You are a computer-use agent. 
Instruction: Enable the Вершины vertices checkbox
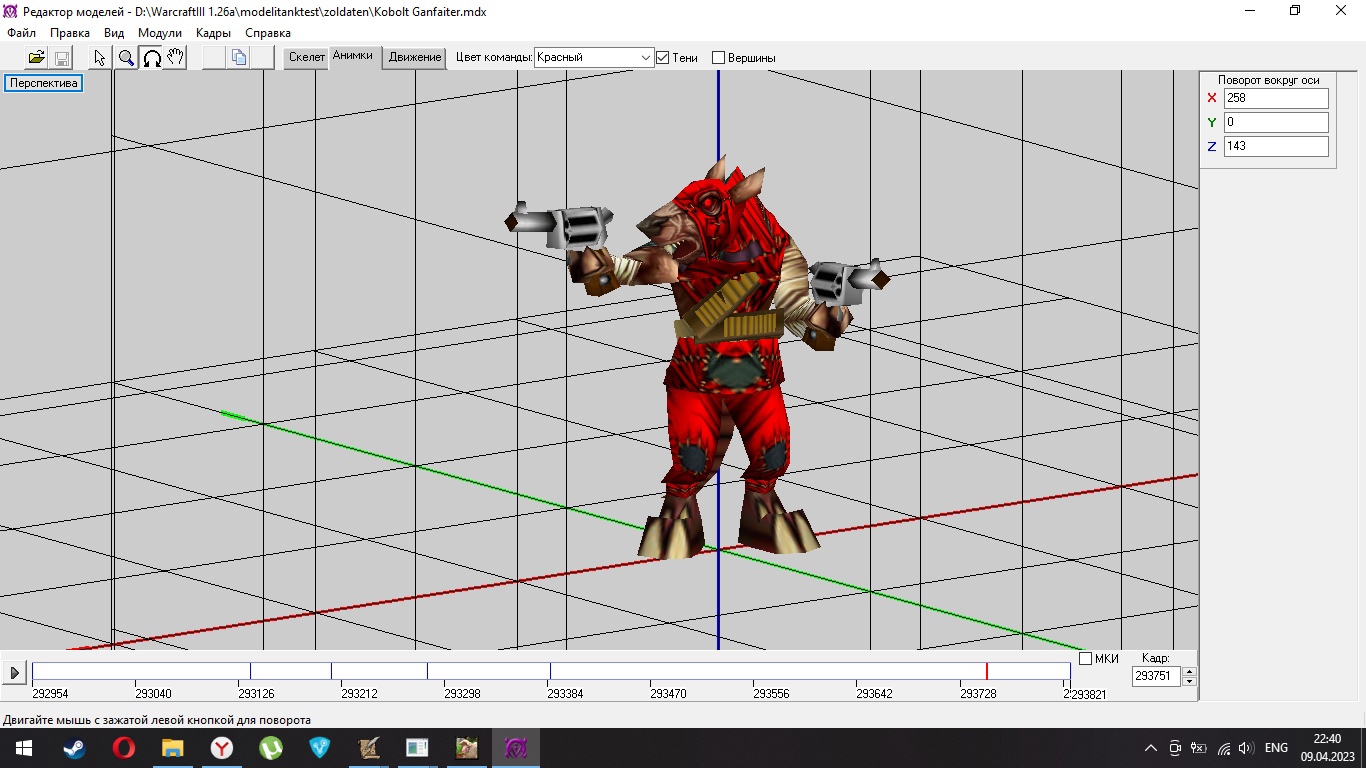[718, 58]
